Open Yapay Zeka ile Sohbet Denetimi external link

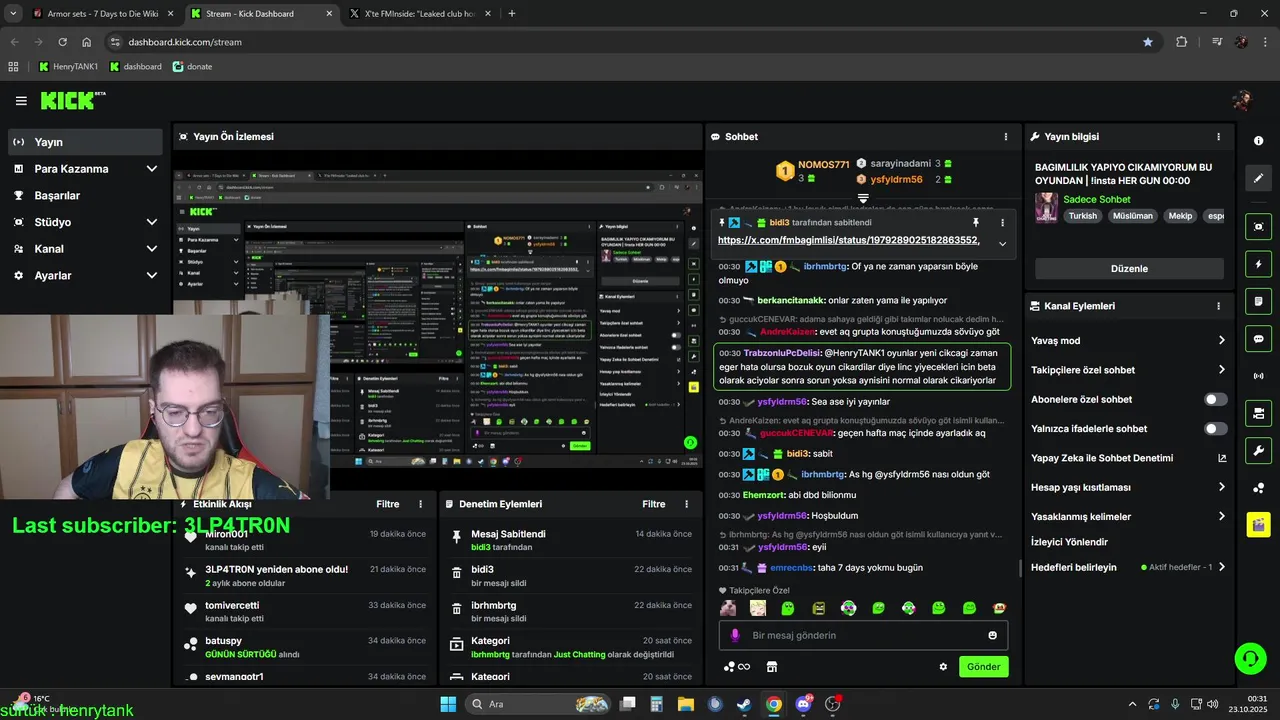(x=1221, y=458)
